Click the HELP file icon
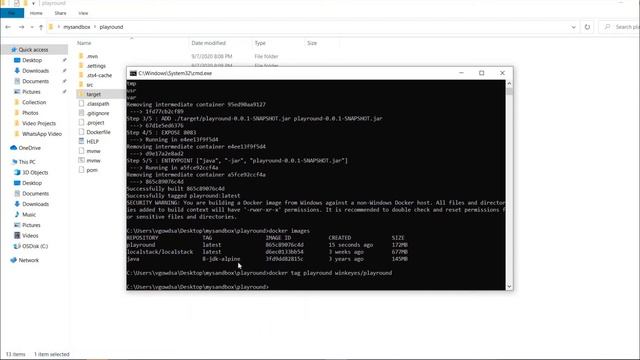The width and height of the screenshot is (640, 360). 81,141
